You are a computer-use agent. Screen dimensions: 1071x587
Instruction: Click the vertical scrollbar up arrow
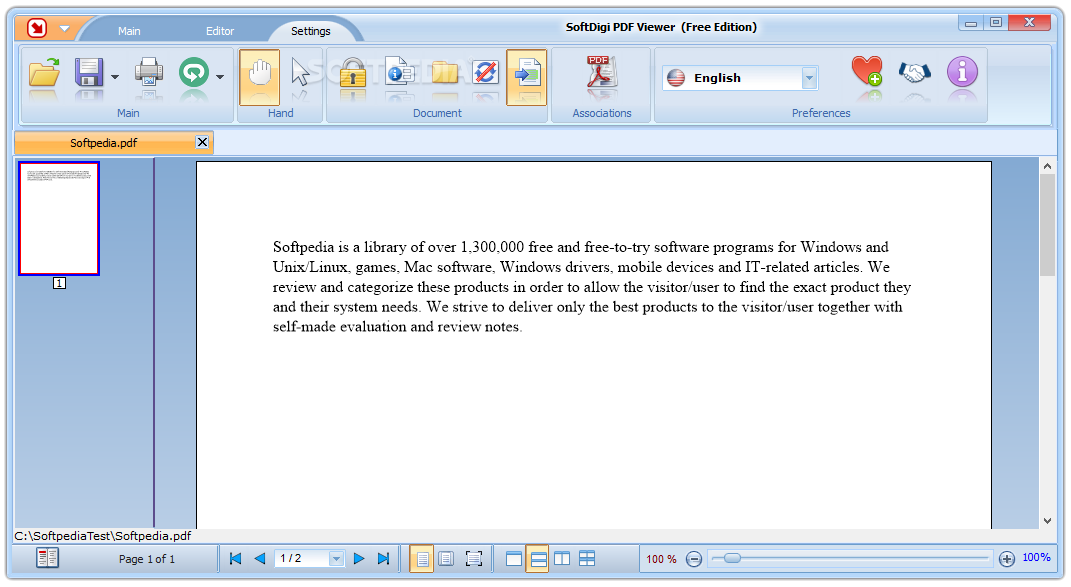pos(1047,166)
